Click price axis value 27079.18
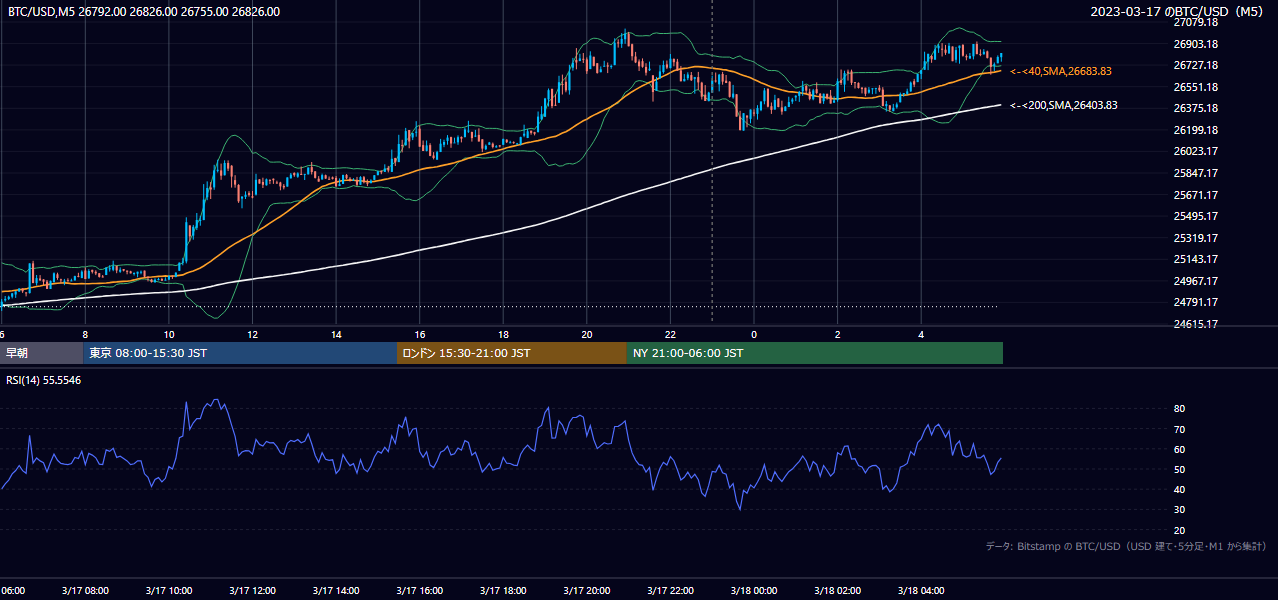 tap(1195, 22)
